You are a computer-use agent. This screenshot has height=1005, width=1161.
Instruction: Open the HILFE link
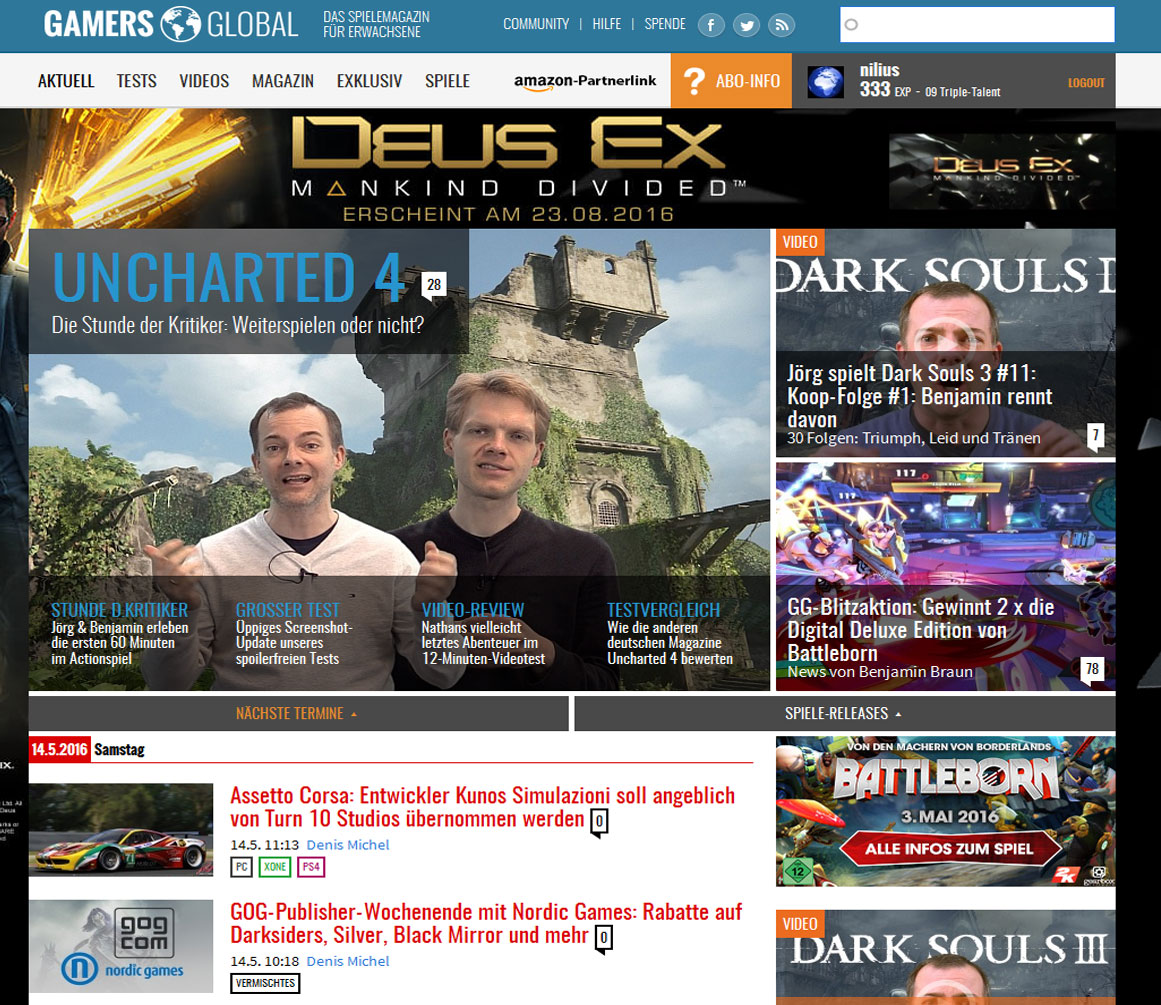(x=606, y=24)
